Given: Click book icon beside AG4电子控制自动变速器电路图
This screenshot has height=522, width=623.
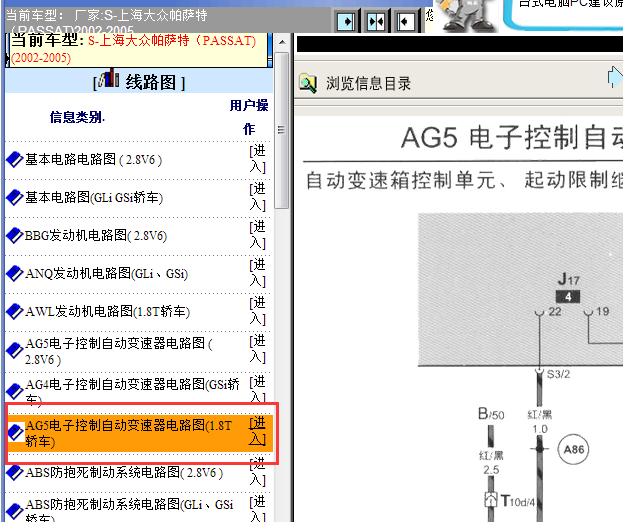Looking at the screenshot, I should (15, 391).
